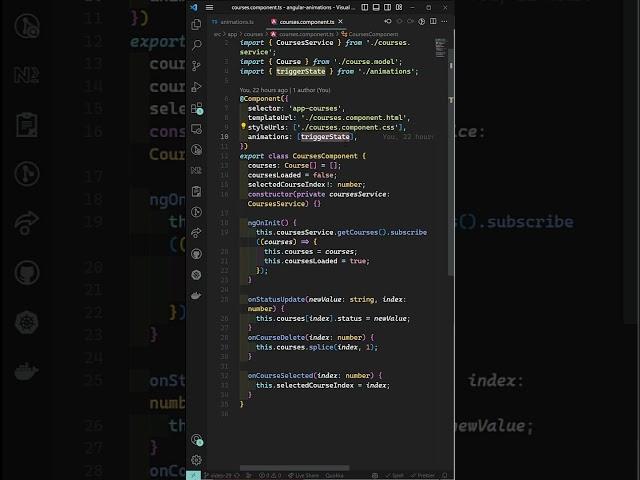This screenshot has height=480, width=640.
Task: Open the notifications bell in status bar
Action: click(445, 476)
